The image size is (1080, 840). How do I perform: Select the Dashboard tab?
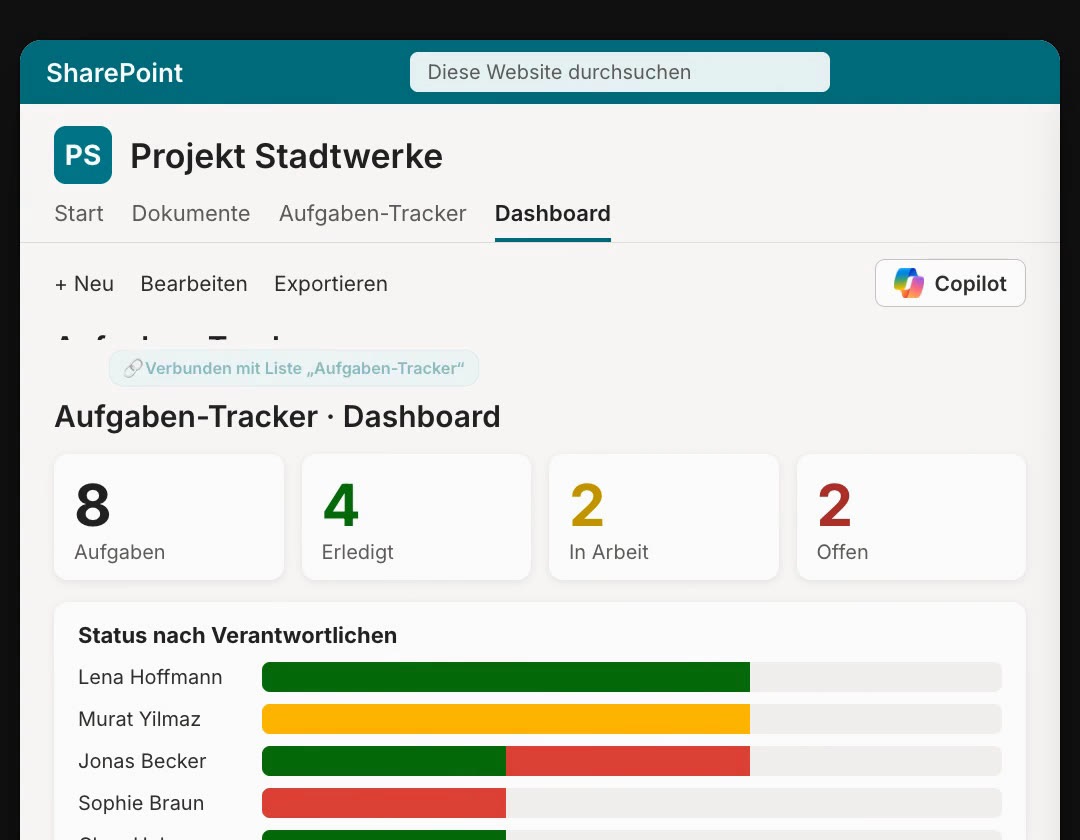pos(552,213)
